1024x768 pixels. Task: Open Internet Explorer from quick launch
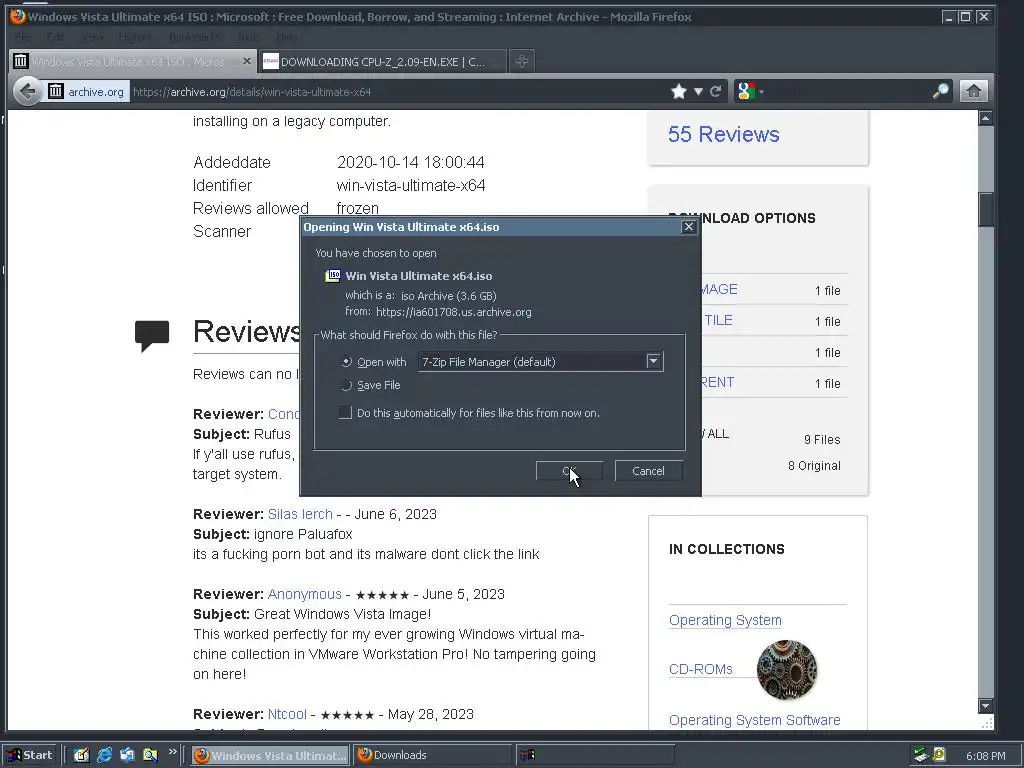coord(104,755)
